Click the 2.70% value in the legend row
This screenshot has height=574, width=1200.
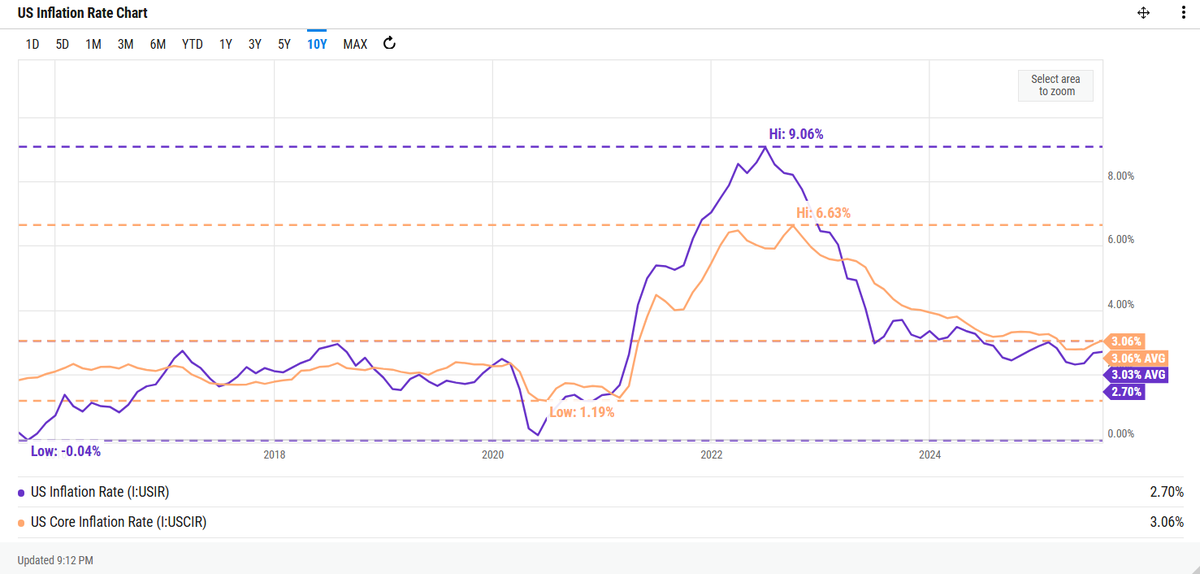click(1166, 492)
